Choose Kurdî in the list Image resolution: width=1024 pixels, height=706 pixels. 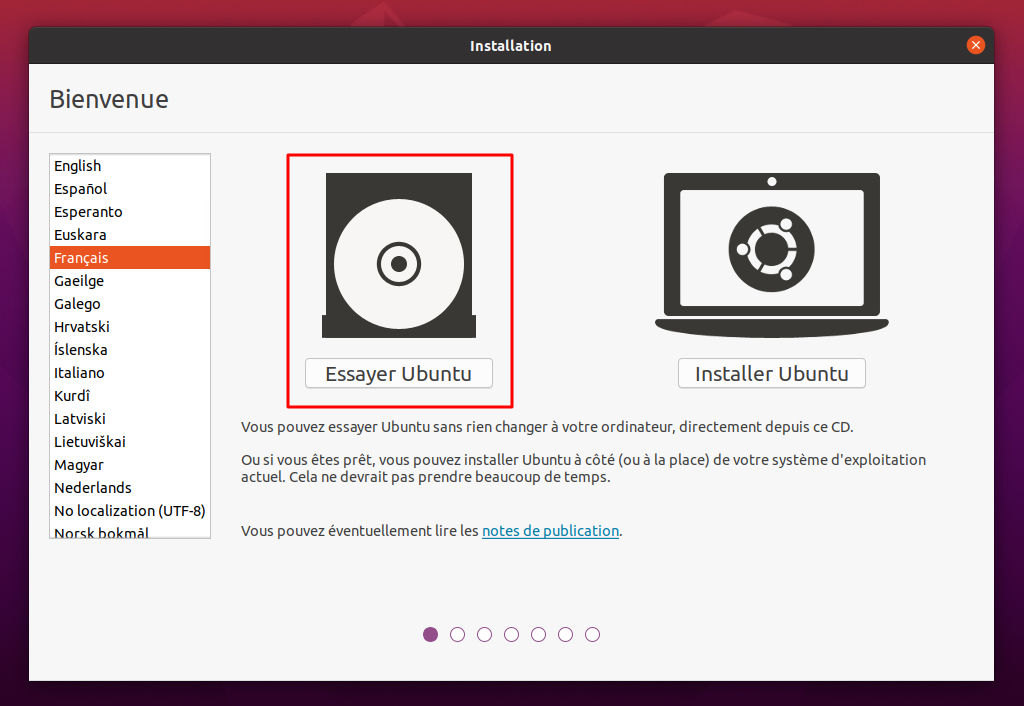tap(130, 396)
